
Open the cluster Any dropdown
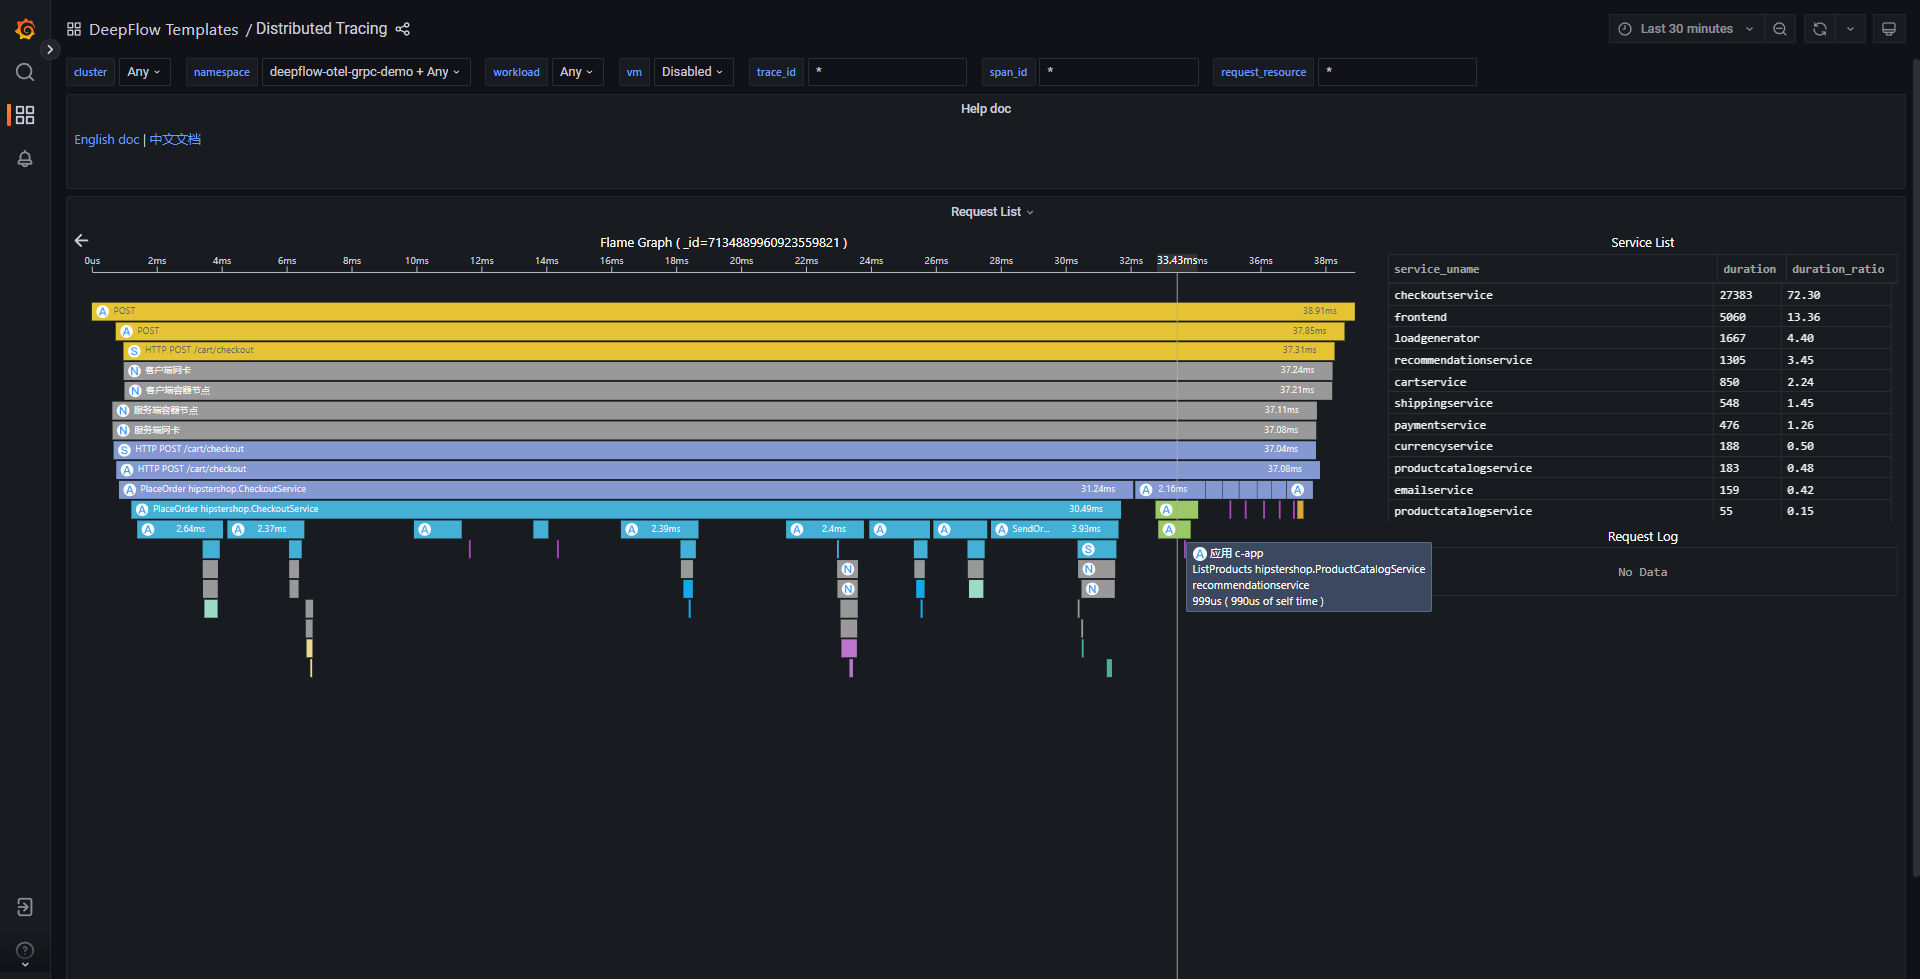(144, 72)
